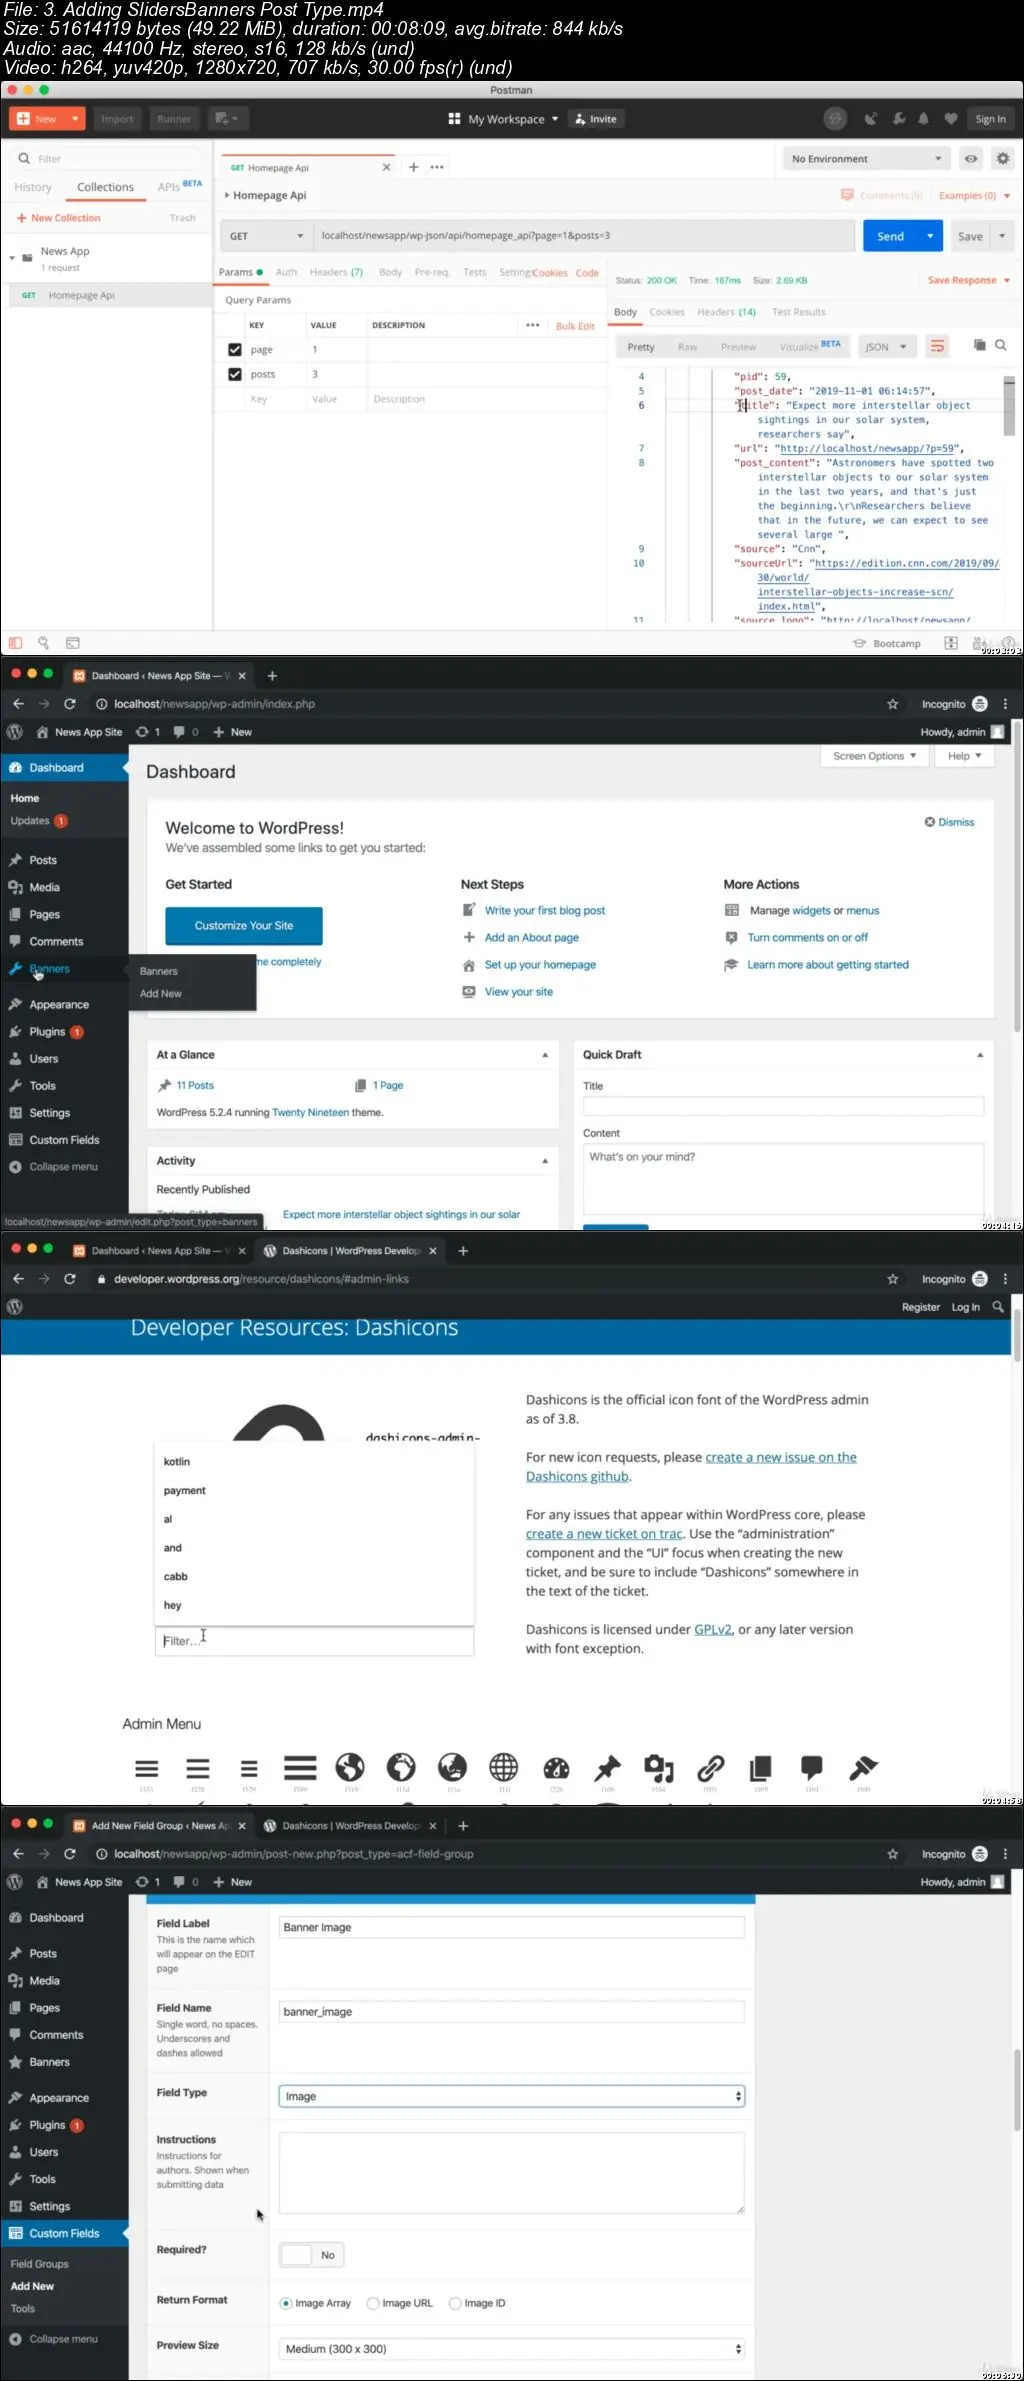The image size is (1024, 2381).
Task: Select the pushpin dashicon in Admin Menu
Action: click(607, 1768)
